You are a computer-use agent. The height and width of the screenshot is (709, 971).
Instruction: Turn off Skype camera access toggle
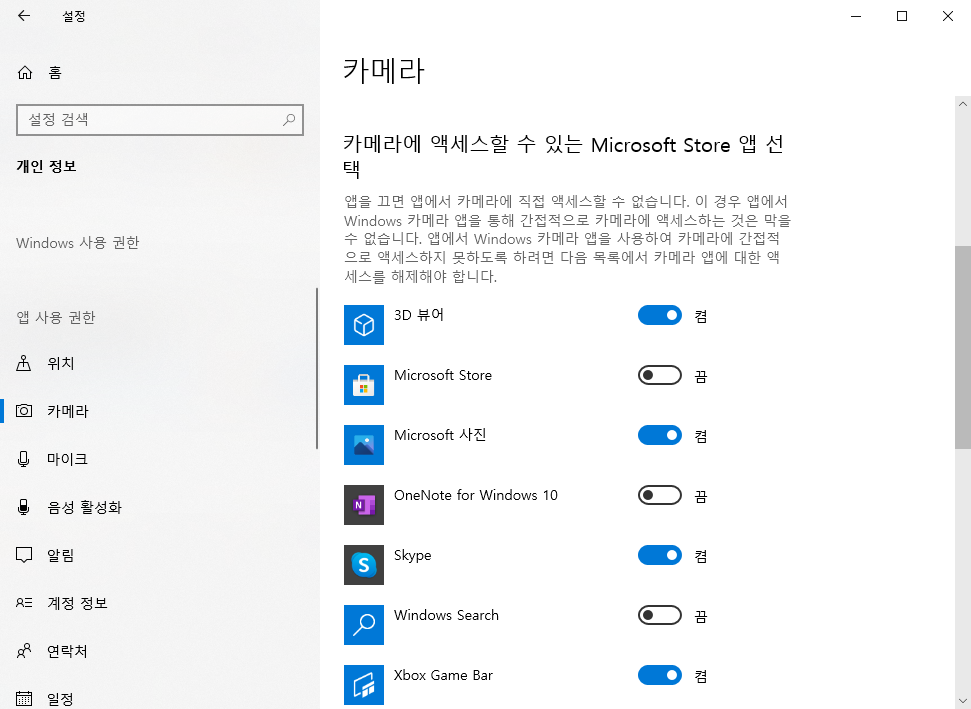point(660,555)
